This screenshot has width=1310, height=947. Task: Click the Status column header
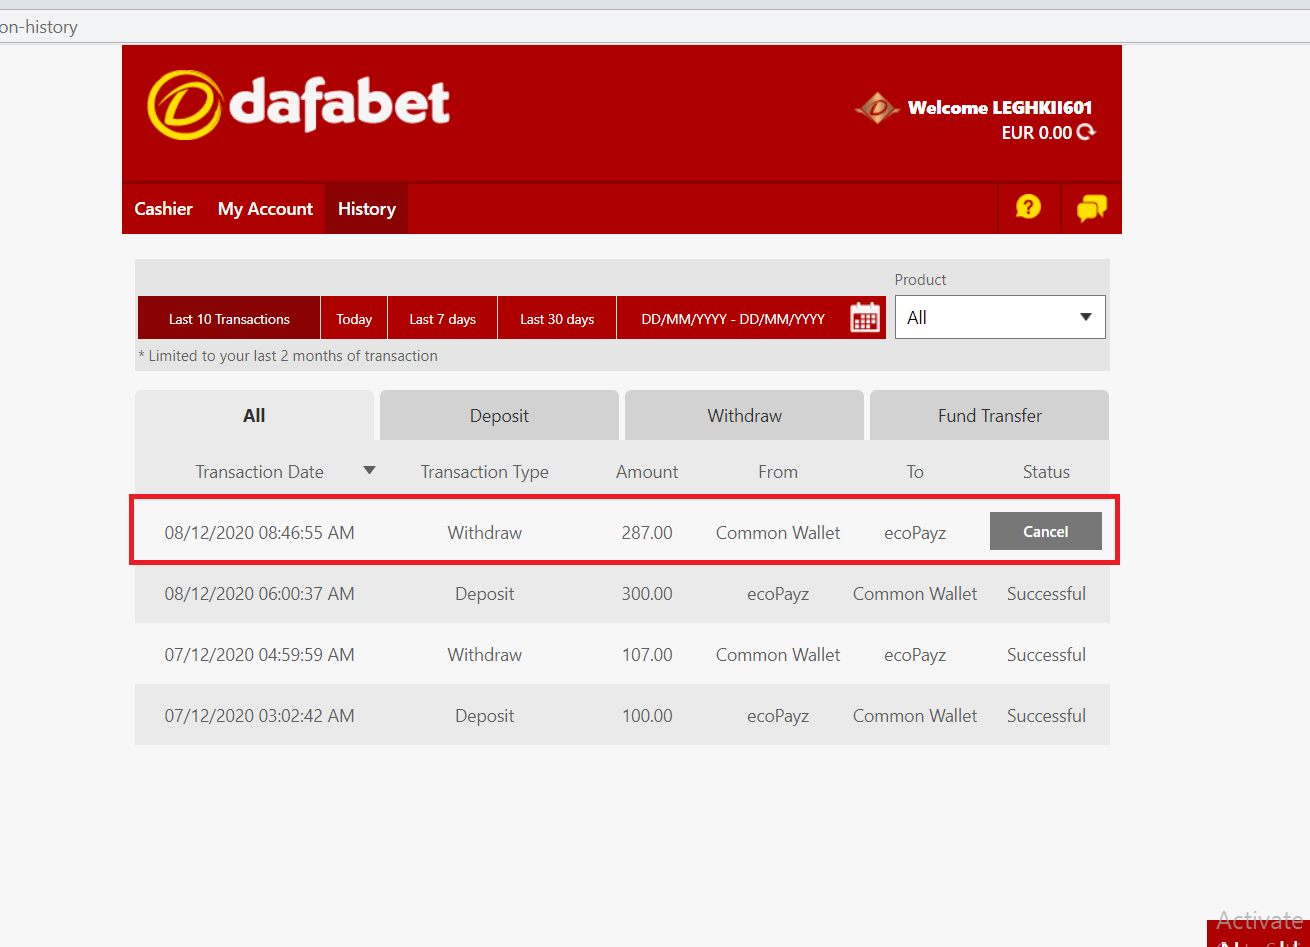click(x=1046, y=471)
